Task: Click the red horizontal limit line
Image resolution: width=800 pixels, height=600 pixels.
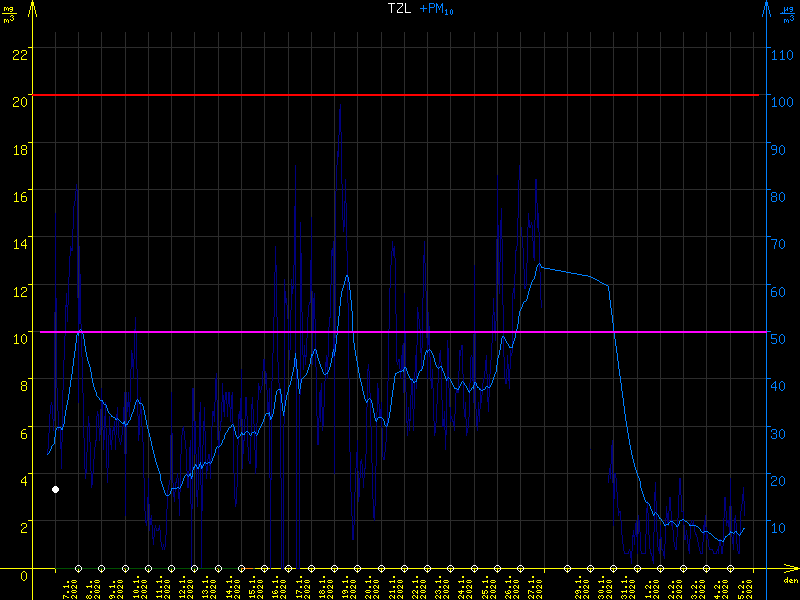Action: point(400,95)
